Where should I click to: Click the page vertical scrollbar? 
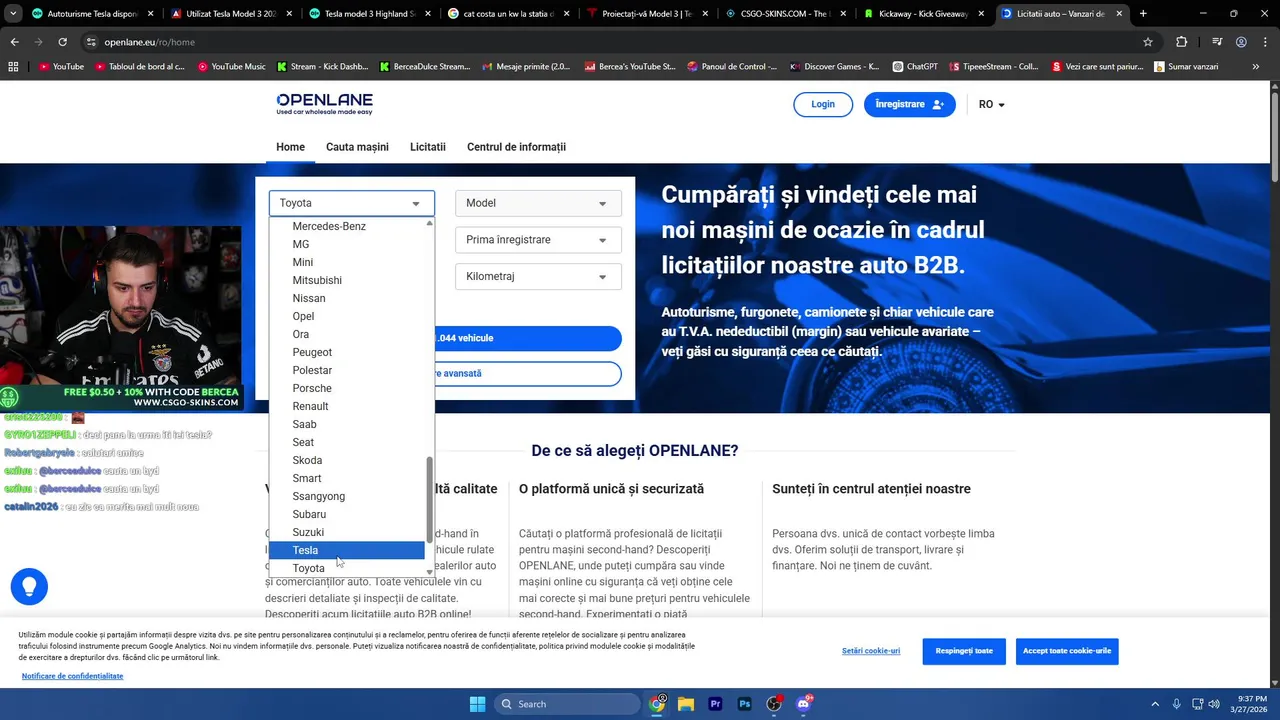click(1274, 135)
